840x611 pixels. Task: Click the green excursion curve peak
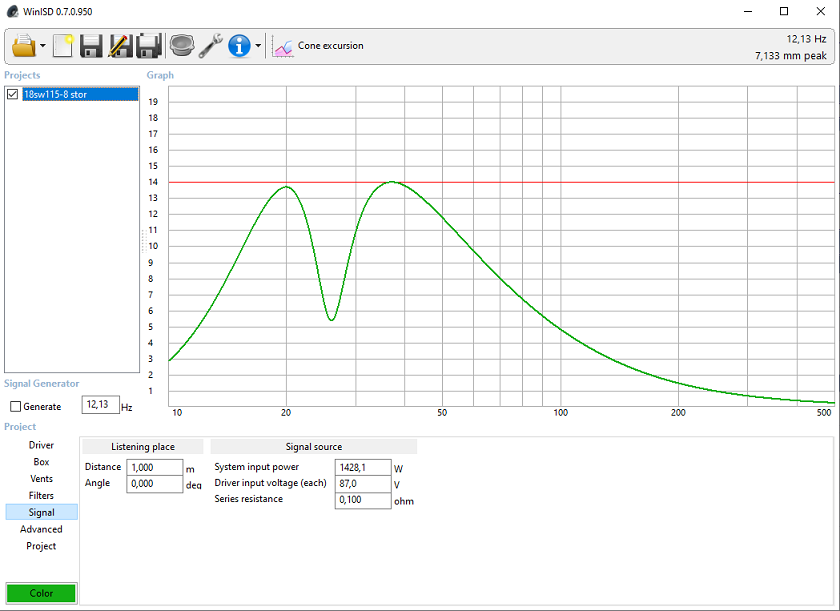(x=392, y=182)
